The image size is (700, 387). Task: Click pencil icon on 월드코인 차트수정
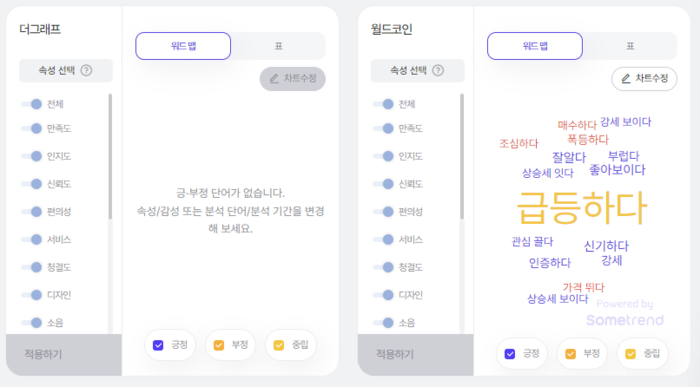[x=626, y=79]
